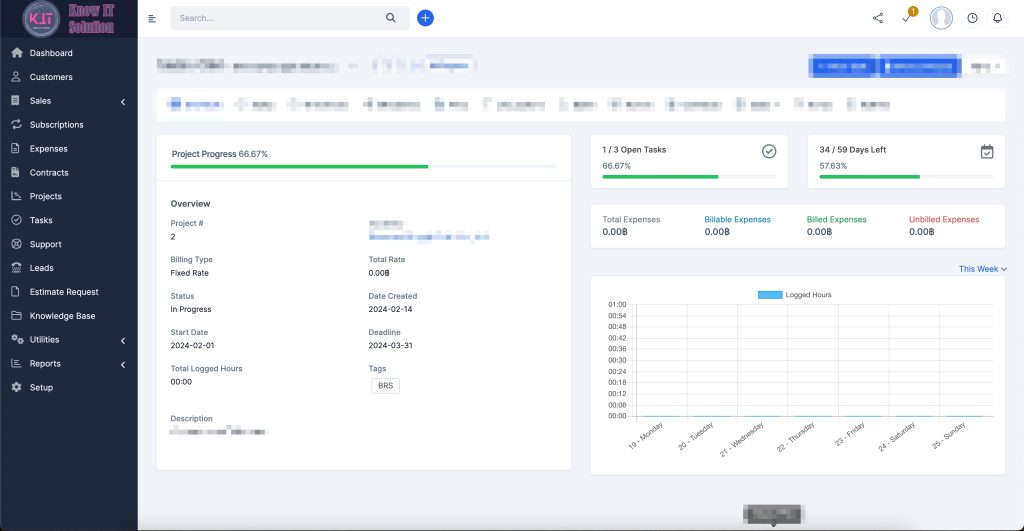
Task: Expand the Reports sidebar submenu
Action: (x=122, y=364)
